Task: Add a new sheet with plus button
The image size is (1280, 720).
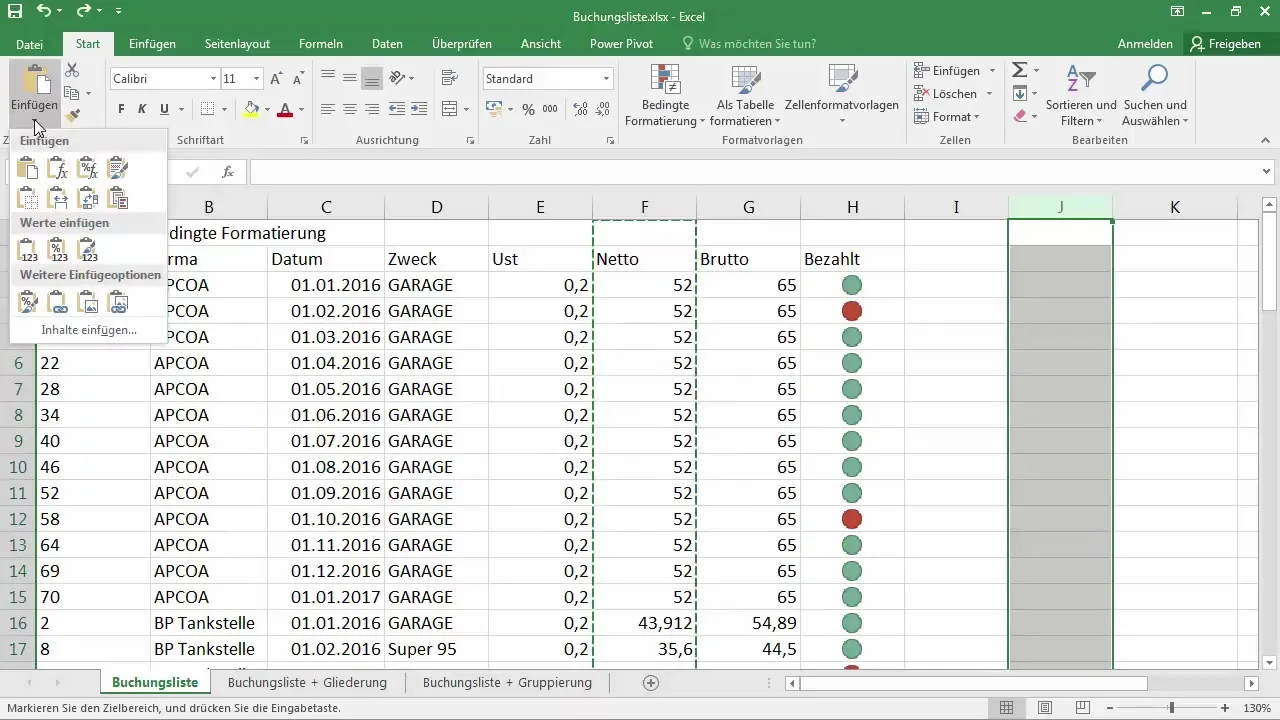Action: click(651, 683)
